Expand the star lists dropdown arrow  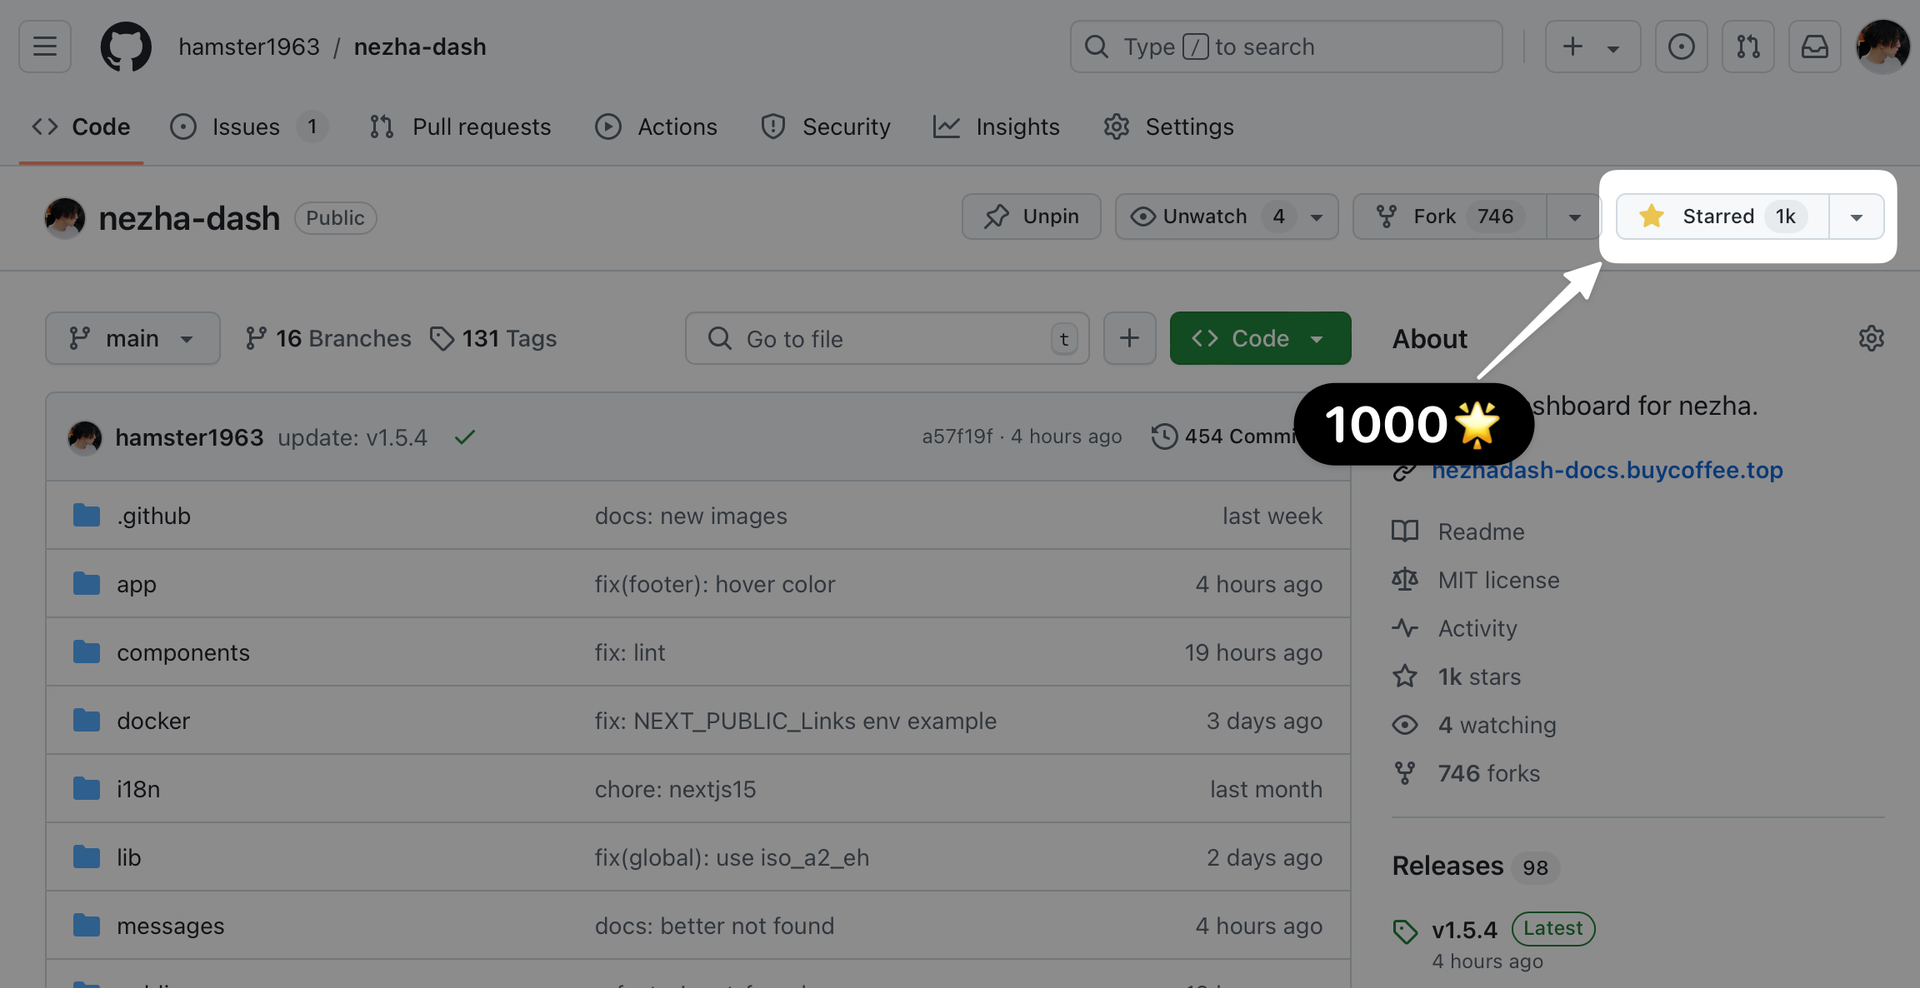[1856, 217]
